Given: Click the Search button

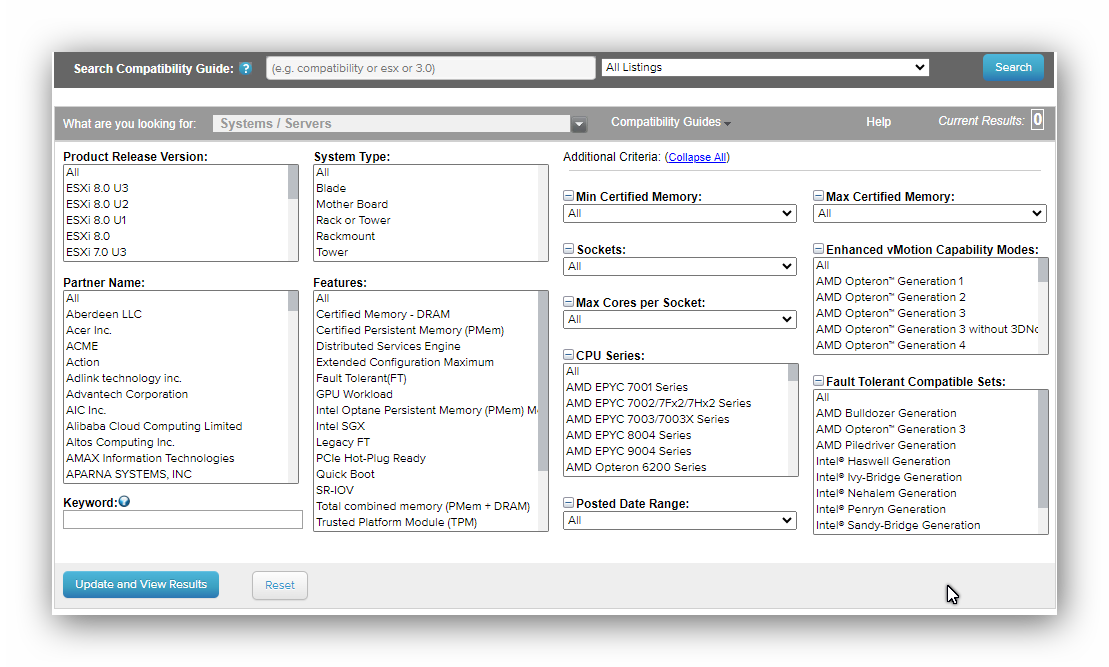Looking at the screenshot, I should [x=1013, y=67].
